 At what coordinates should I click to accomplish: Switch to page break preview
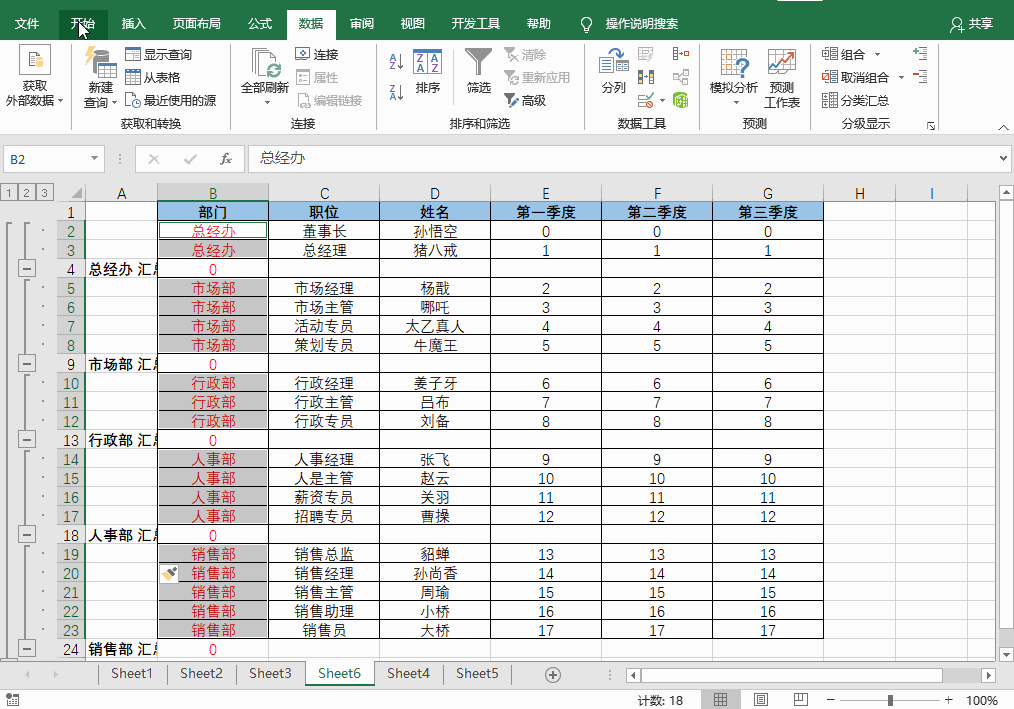[x=800, y=700]
